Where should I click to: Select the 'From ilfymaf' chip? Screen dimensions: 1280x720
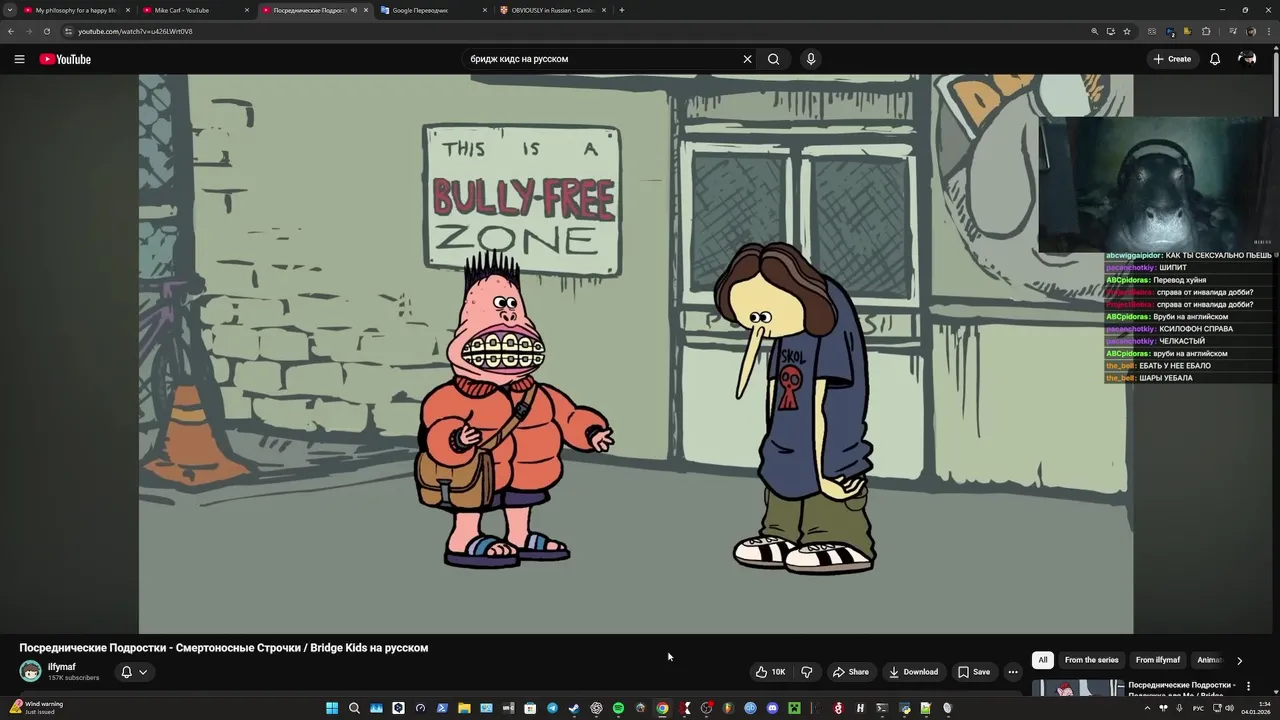[x=1158, y=660]
